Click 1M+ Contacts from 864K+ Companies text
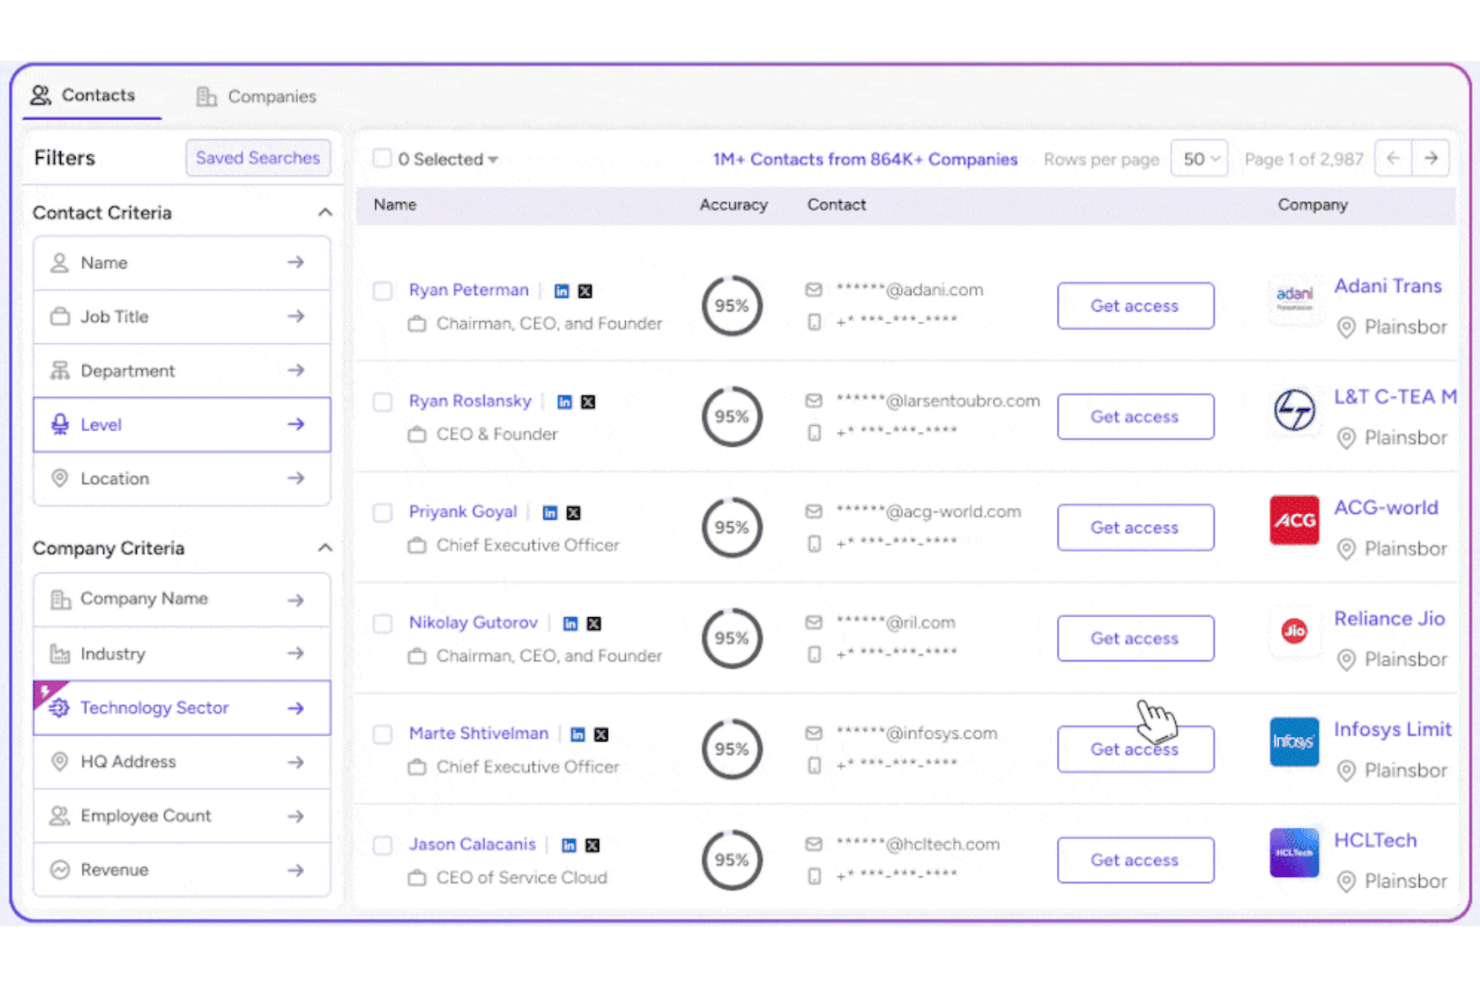 (865, 159)
